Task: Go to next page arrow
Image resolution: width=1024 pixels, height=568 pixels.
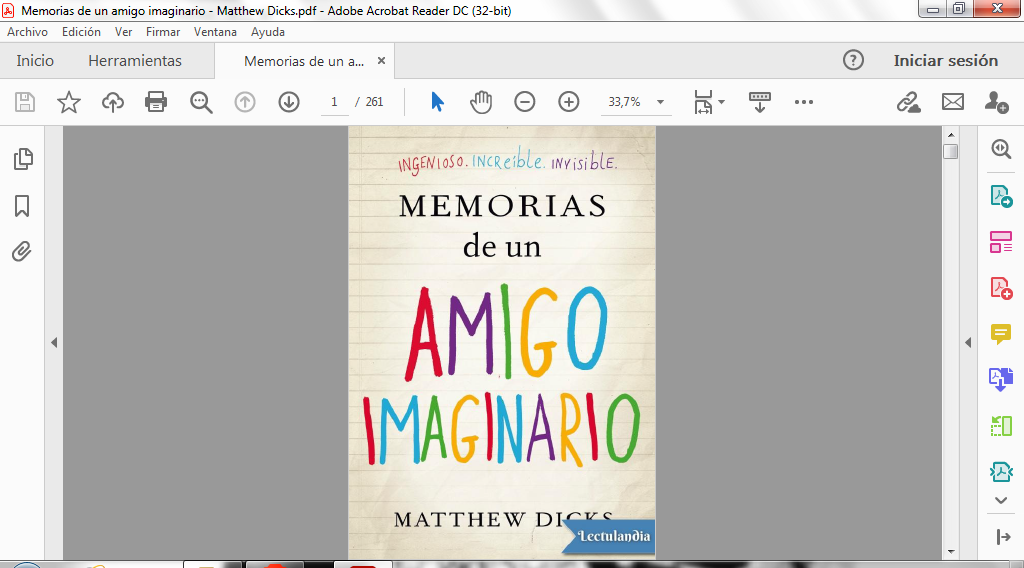Action: 289,102
